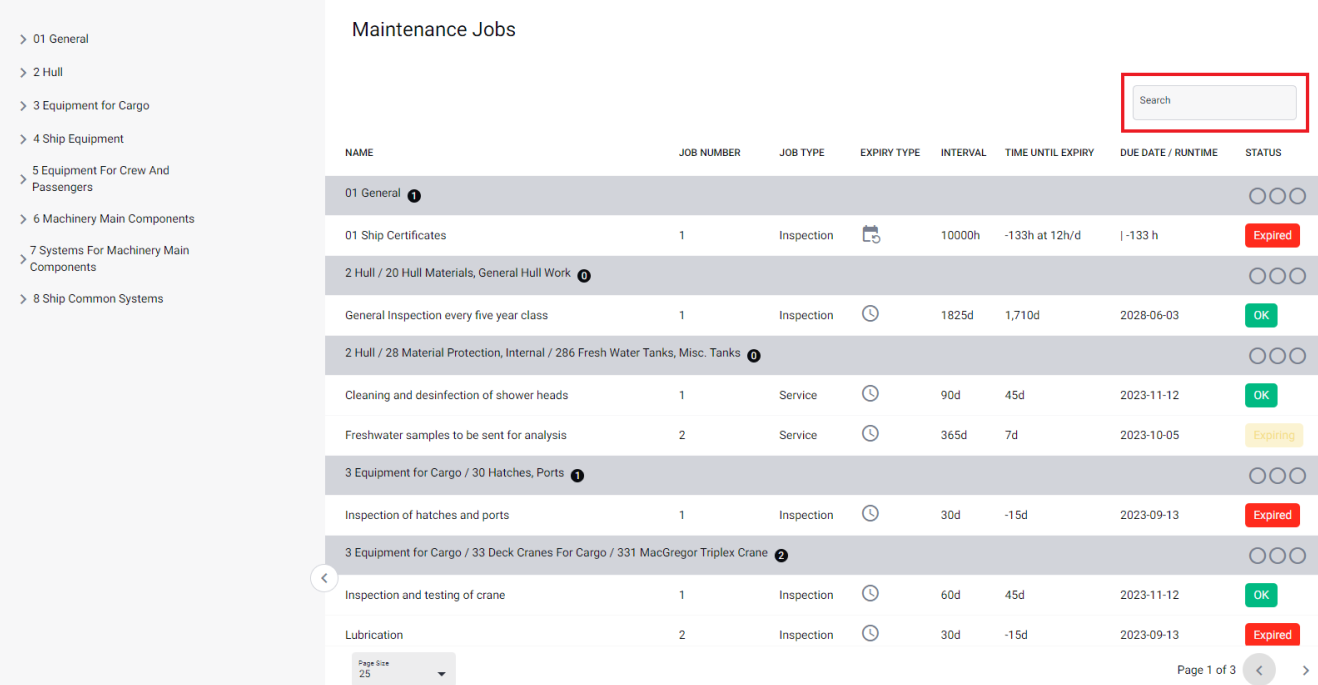Screen dimensions: 1318x685
Task: Click clock icon for Inspection of hatches and ports
Action: click(x=871, y=514)
